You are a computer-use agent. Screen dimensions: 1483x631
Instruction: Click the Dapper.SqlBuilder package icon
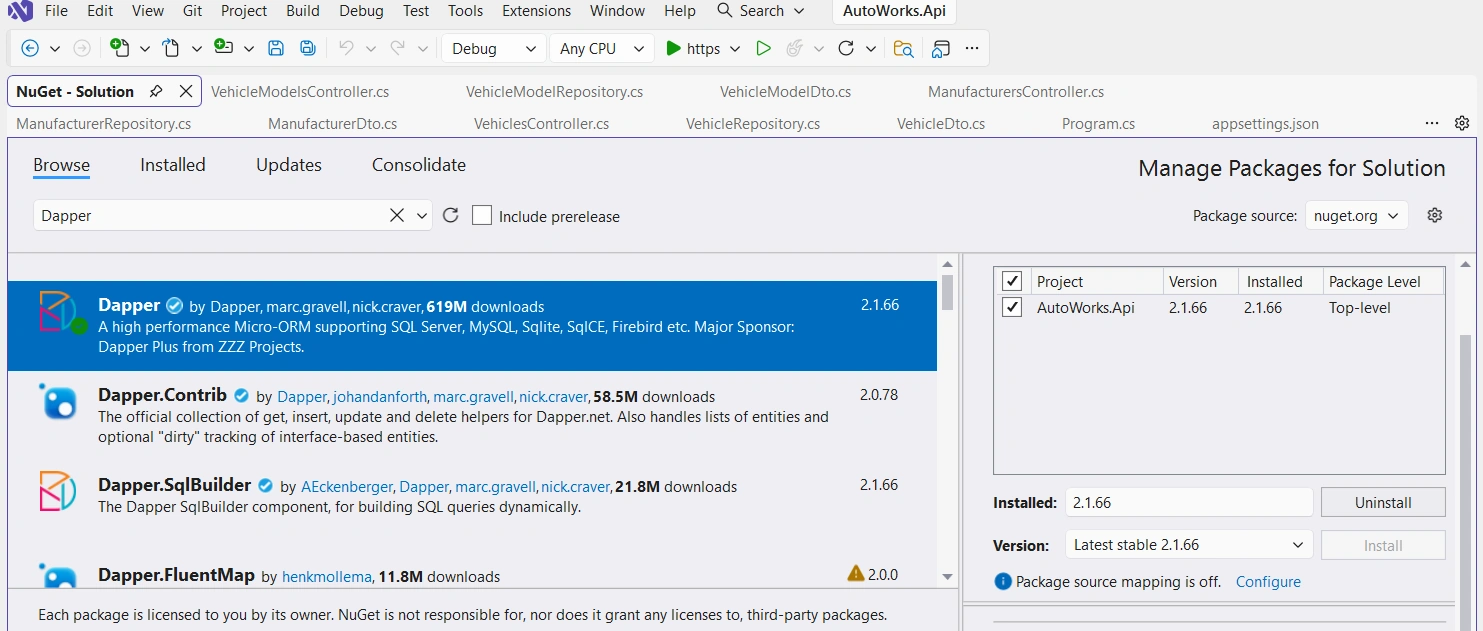coord(58,491)
